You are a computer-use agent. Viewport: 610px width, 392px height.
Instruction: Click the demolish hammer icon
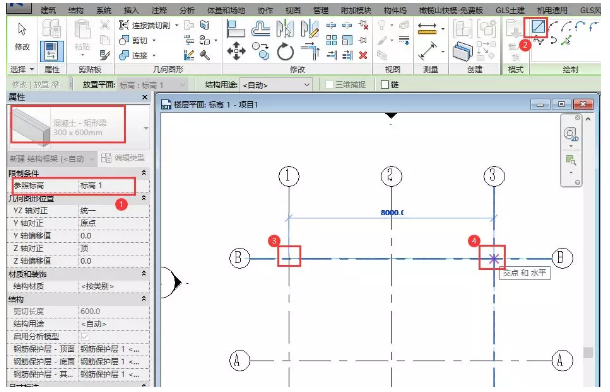(x=205, y=55)
